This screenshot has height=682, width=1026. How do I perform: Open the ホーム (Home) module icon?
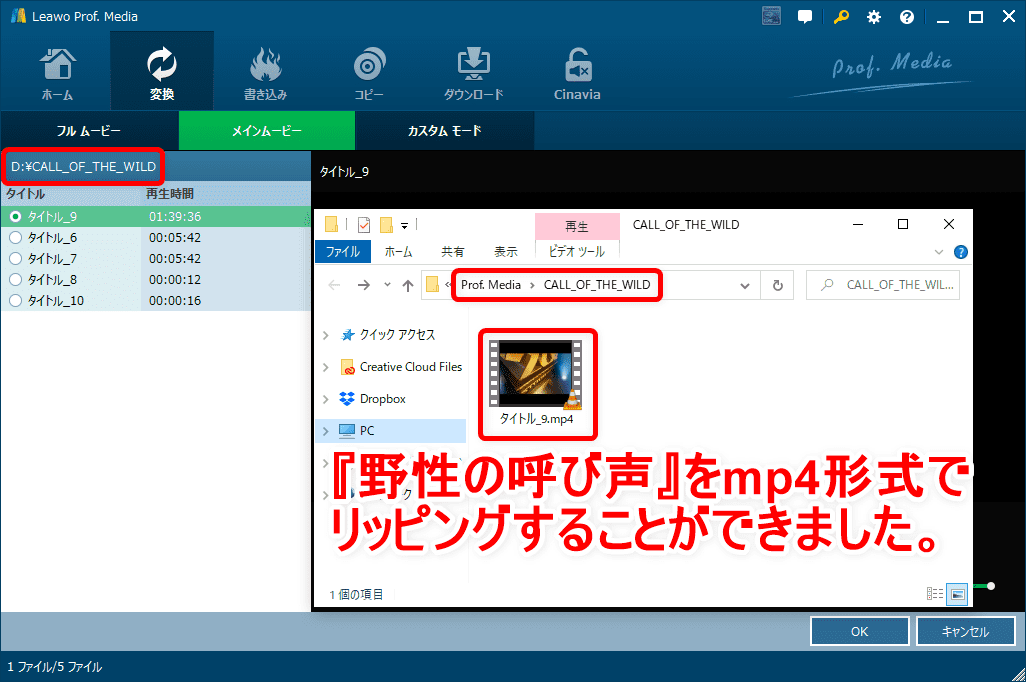(58, 74)
